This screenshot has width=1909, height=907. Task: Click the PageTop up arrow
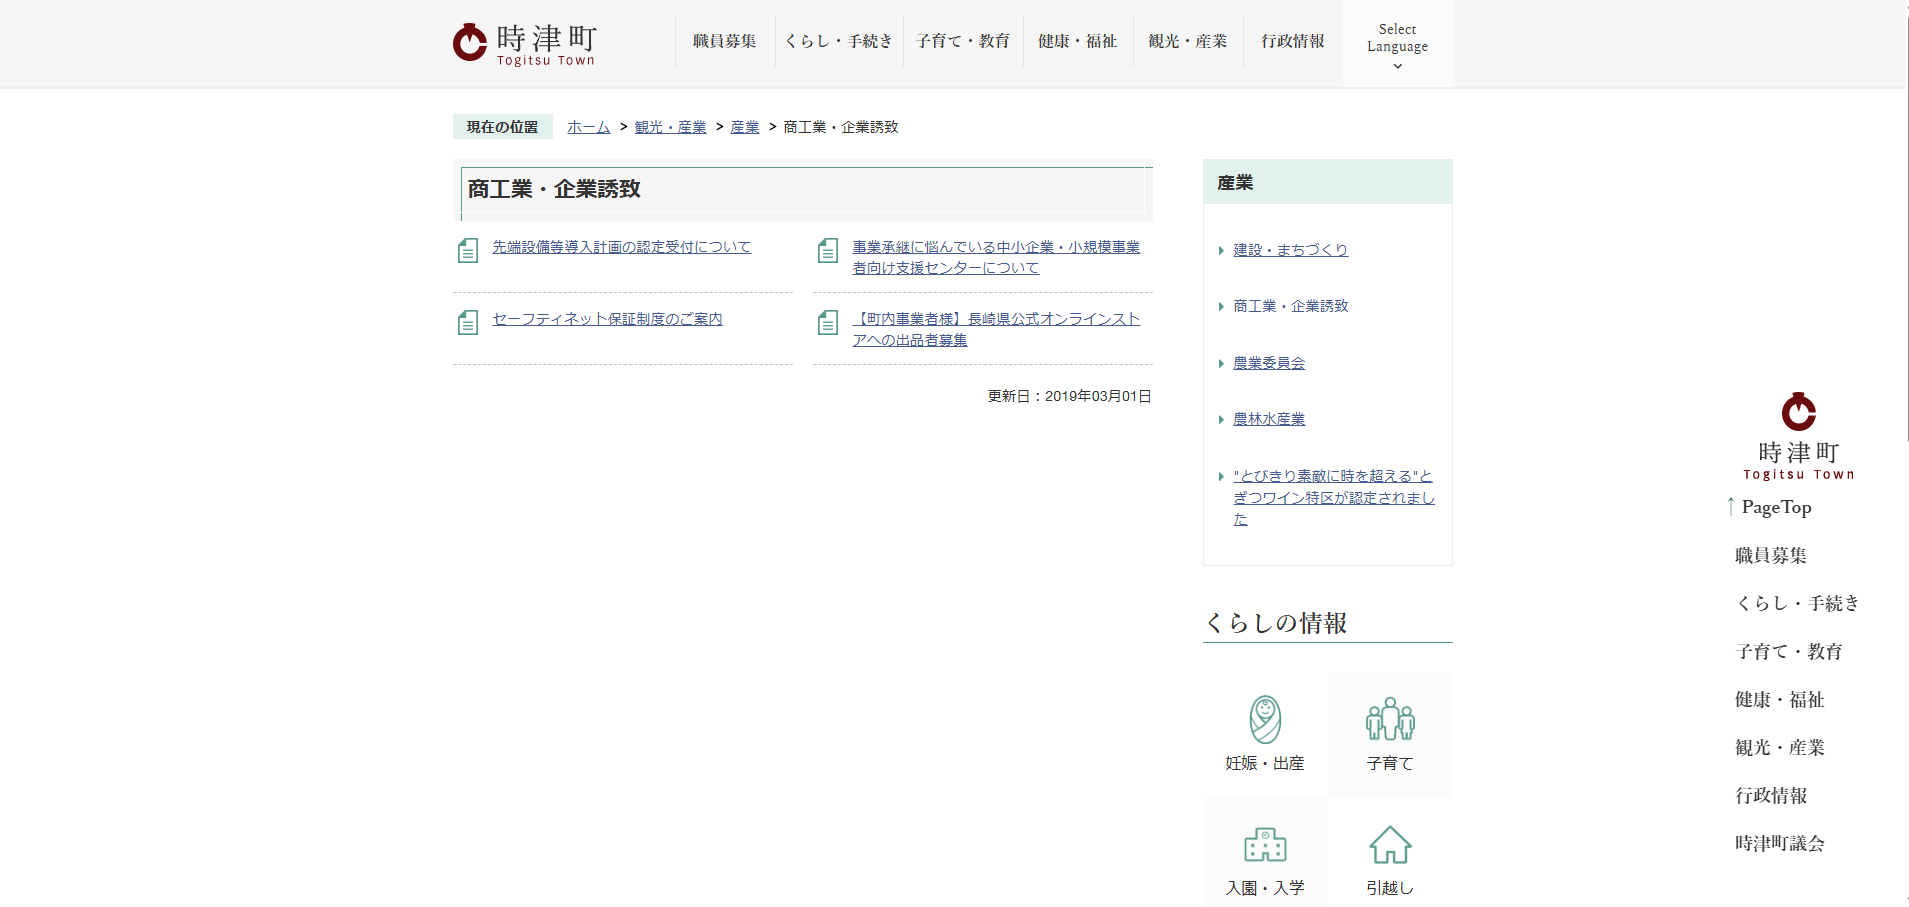(1731, 507)
